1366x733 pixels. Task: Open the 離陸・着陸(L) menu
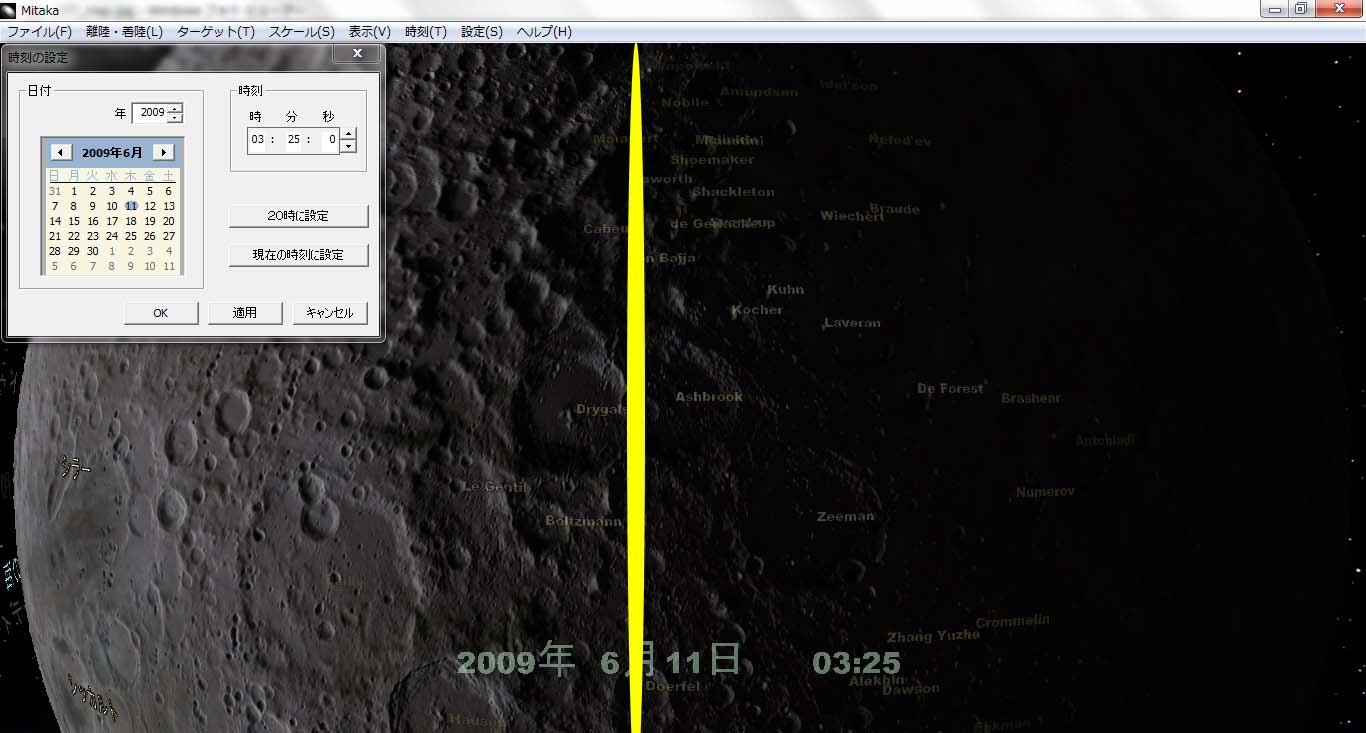[125, 32]
